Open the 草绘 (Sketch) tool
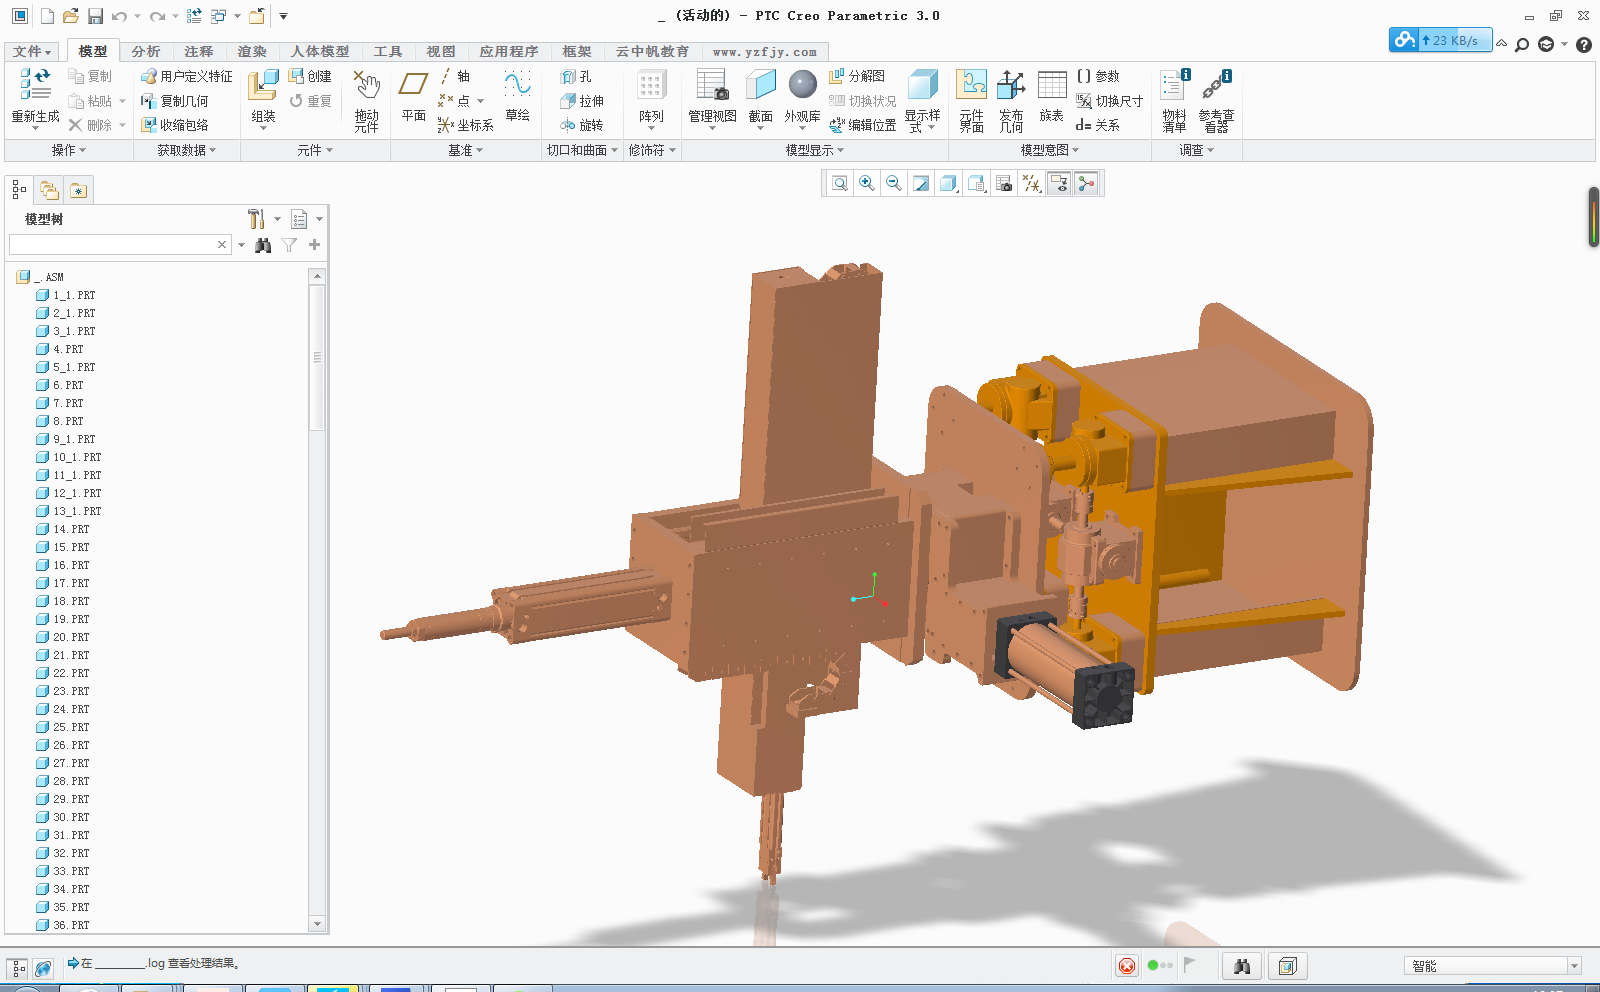 (x=517, y=87)
